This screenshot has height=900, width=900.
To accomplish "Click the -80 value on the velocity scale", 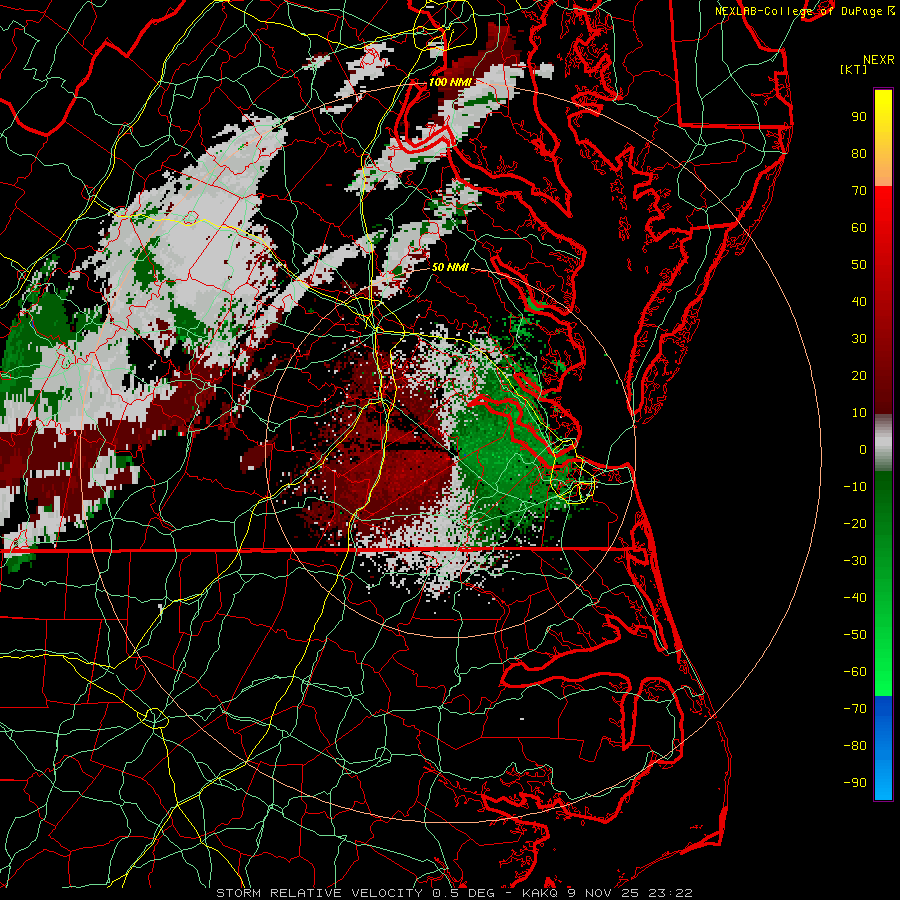I will click(855, 746).
